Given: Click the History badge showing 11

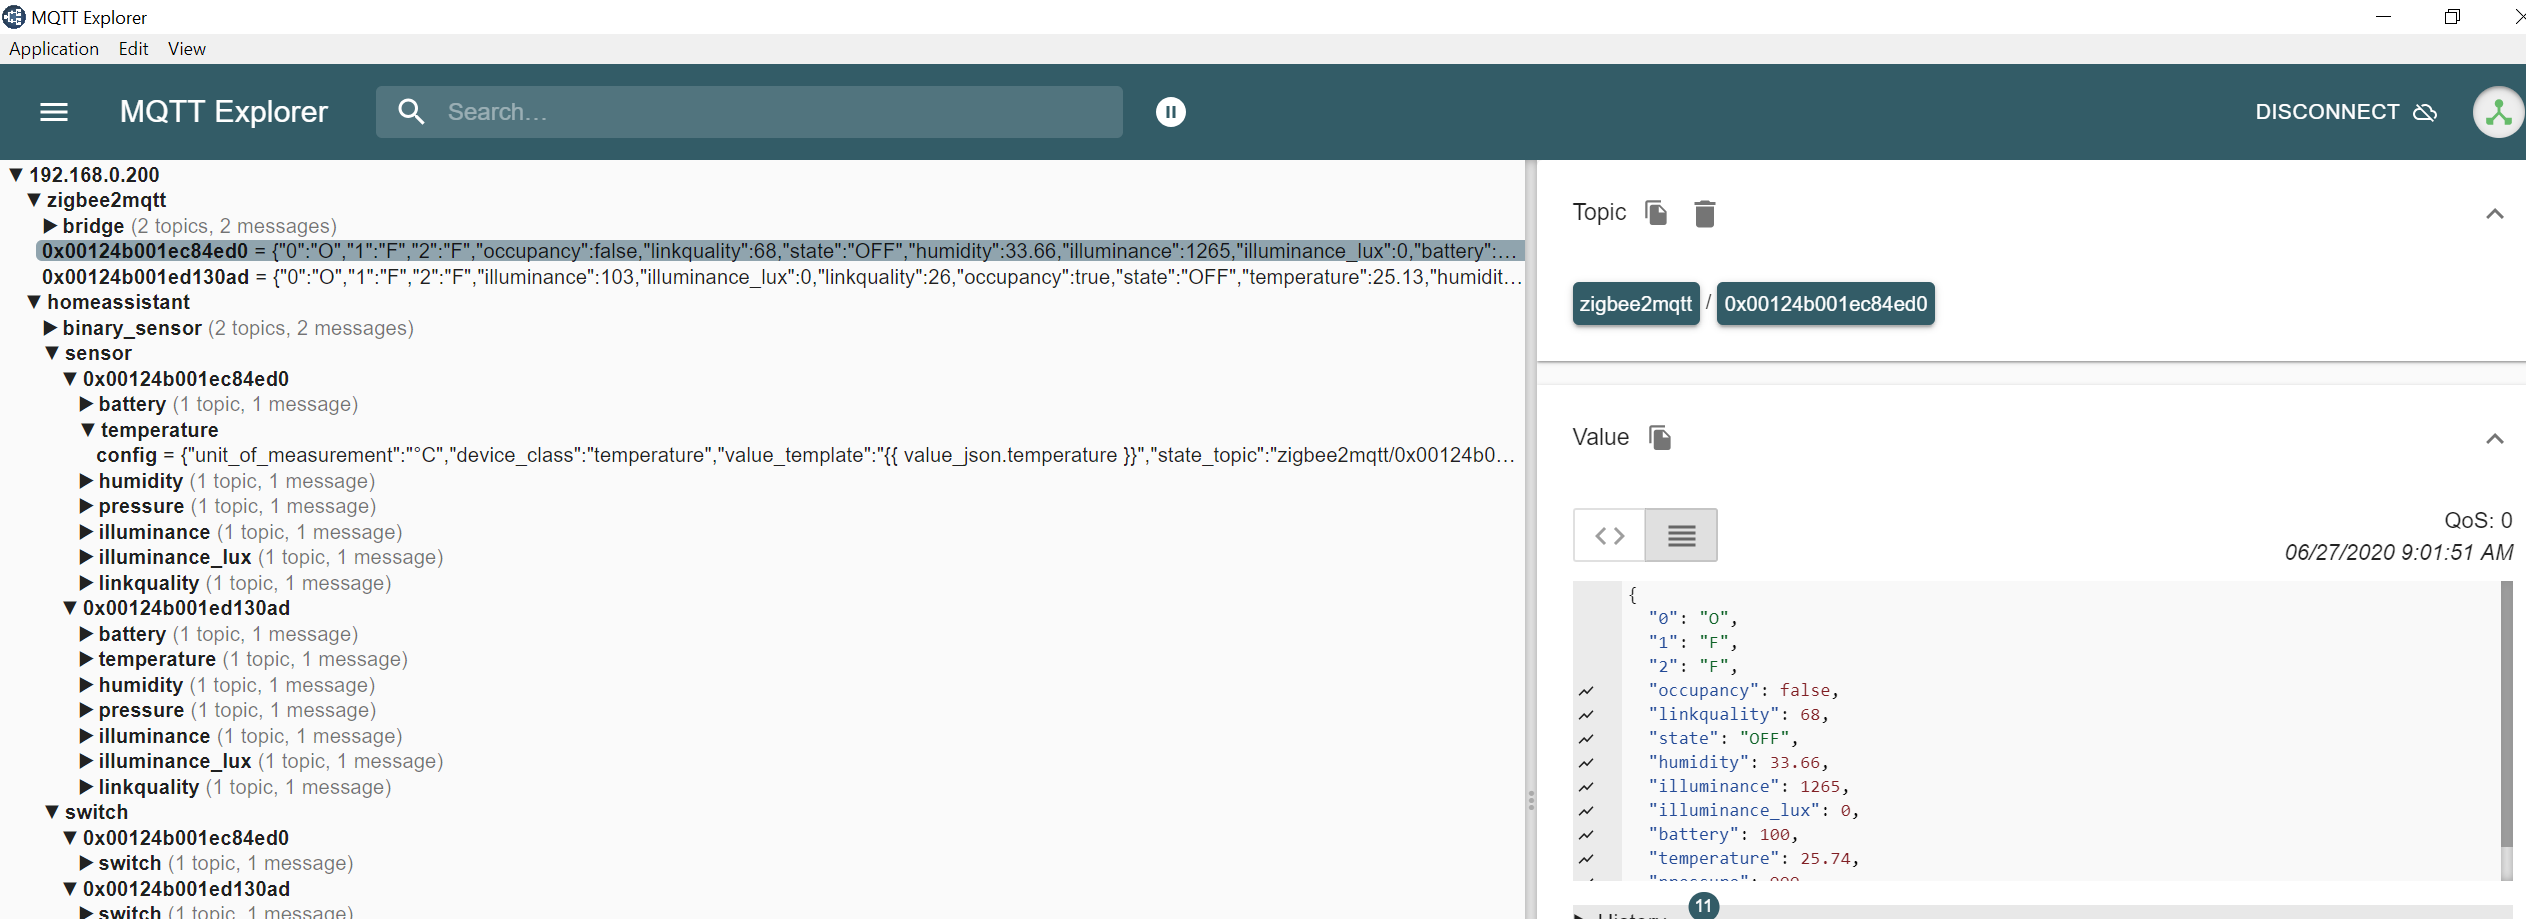Looking at the screenshot, I should (1703, 906).
